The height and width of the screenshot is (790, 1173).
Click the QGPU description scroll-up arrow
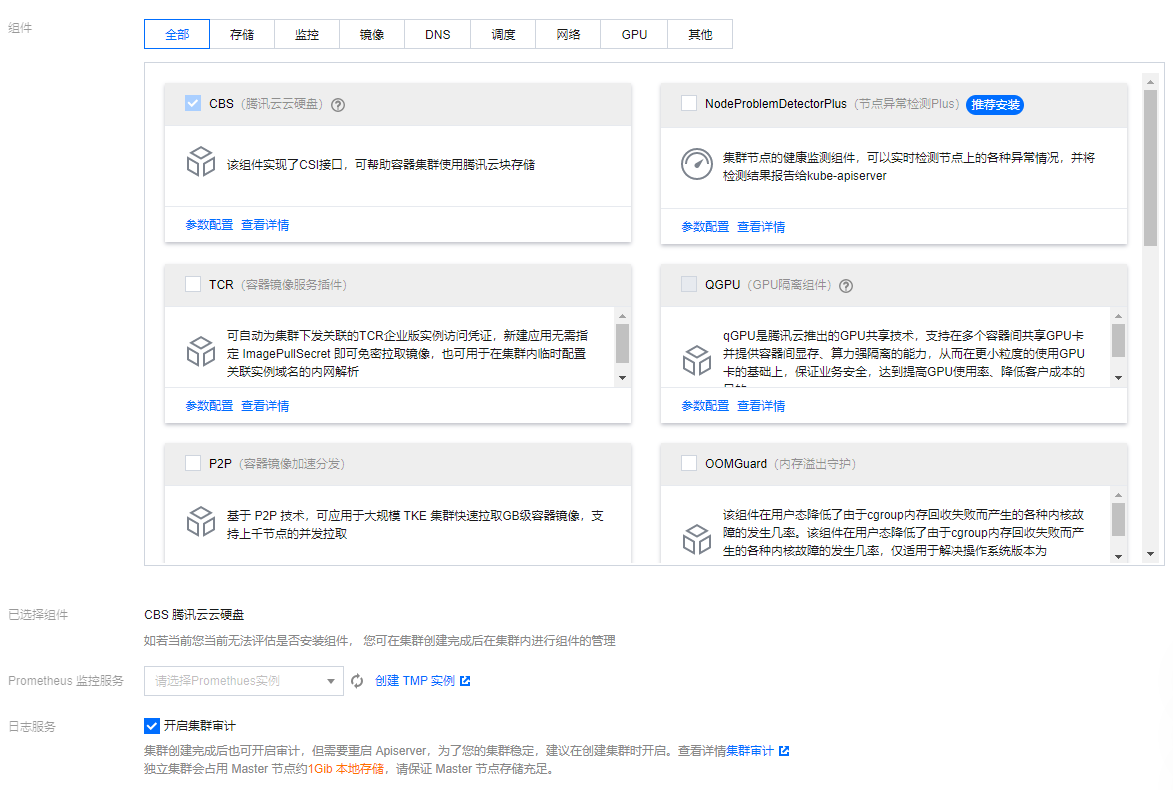1118,316
